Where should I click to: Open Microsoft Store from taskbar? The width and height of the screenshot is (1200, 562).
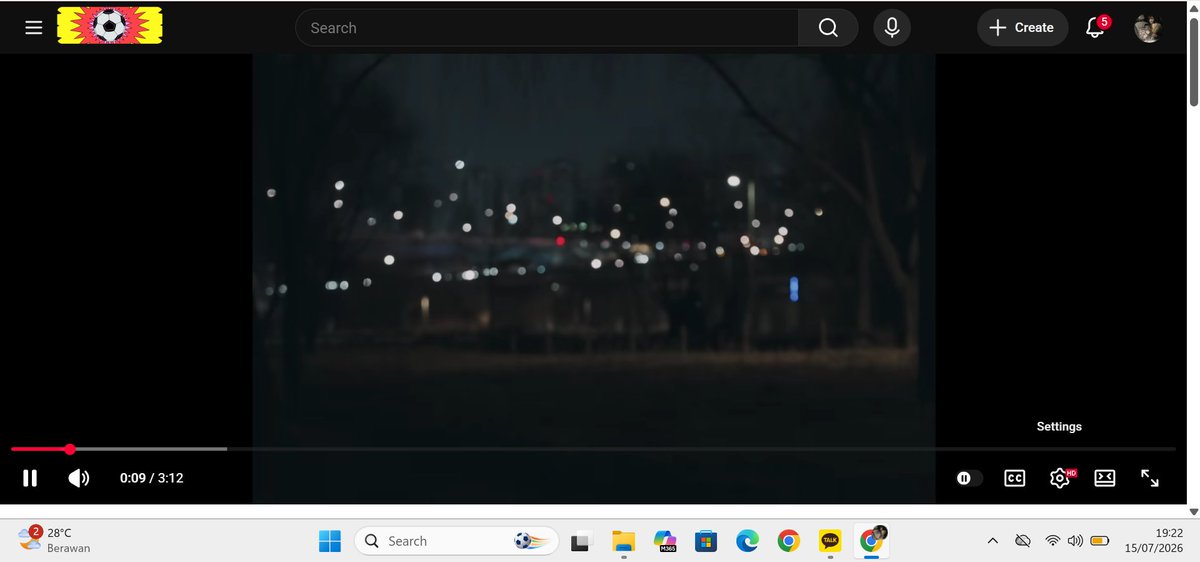(706, 541)
